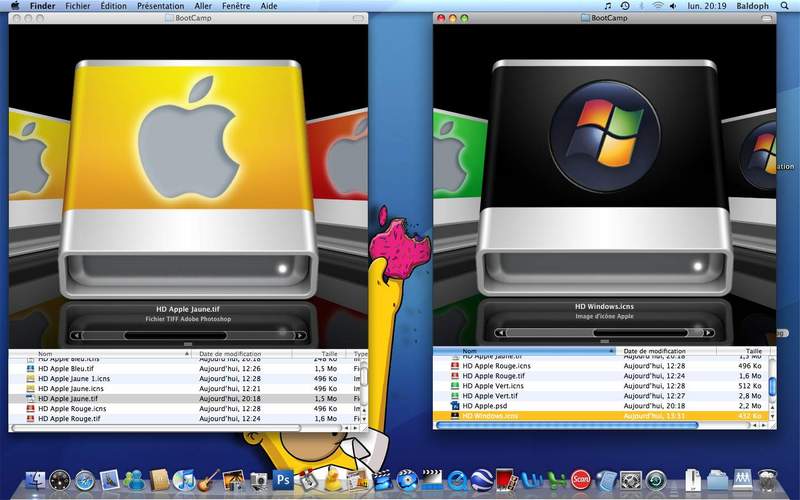Launch Google Earth globe in Dock
Viewport: 800px width, 500px height.
(x=482, y=481)
